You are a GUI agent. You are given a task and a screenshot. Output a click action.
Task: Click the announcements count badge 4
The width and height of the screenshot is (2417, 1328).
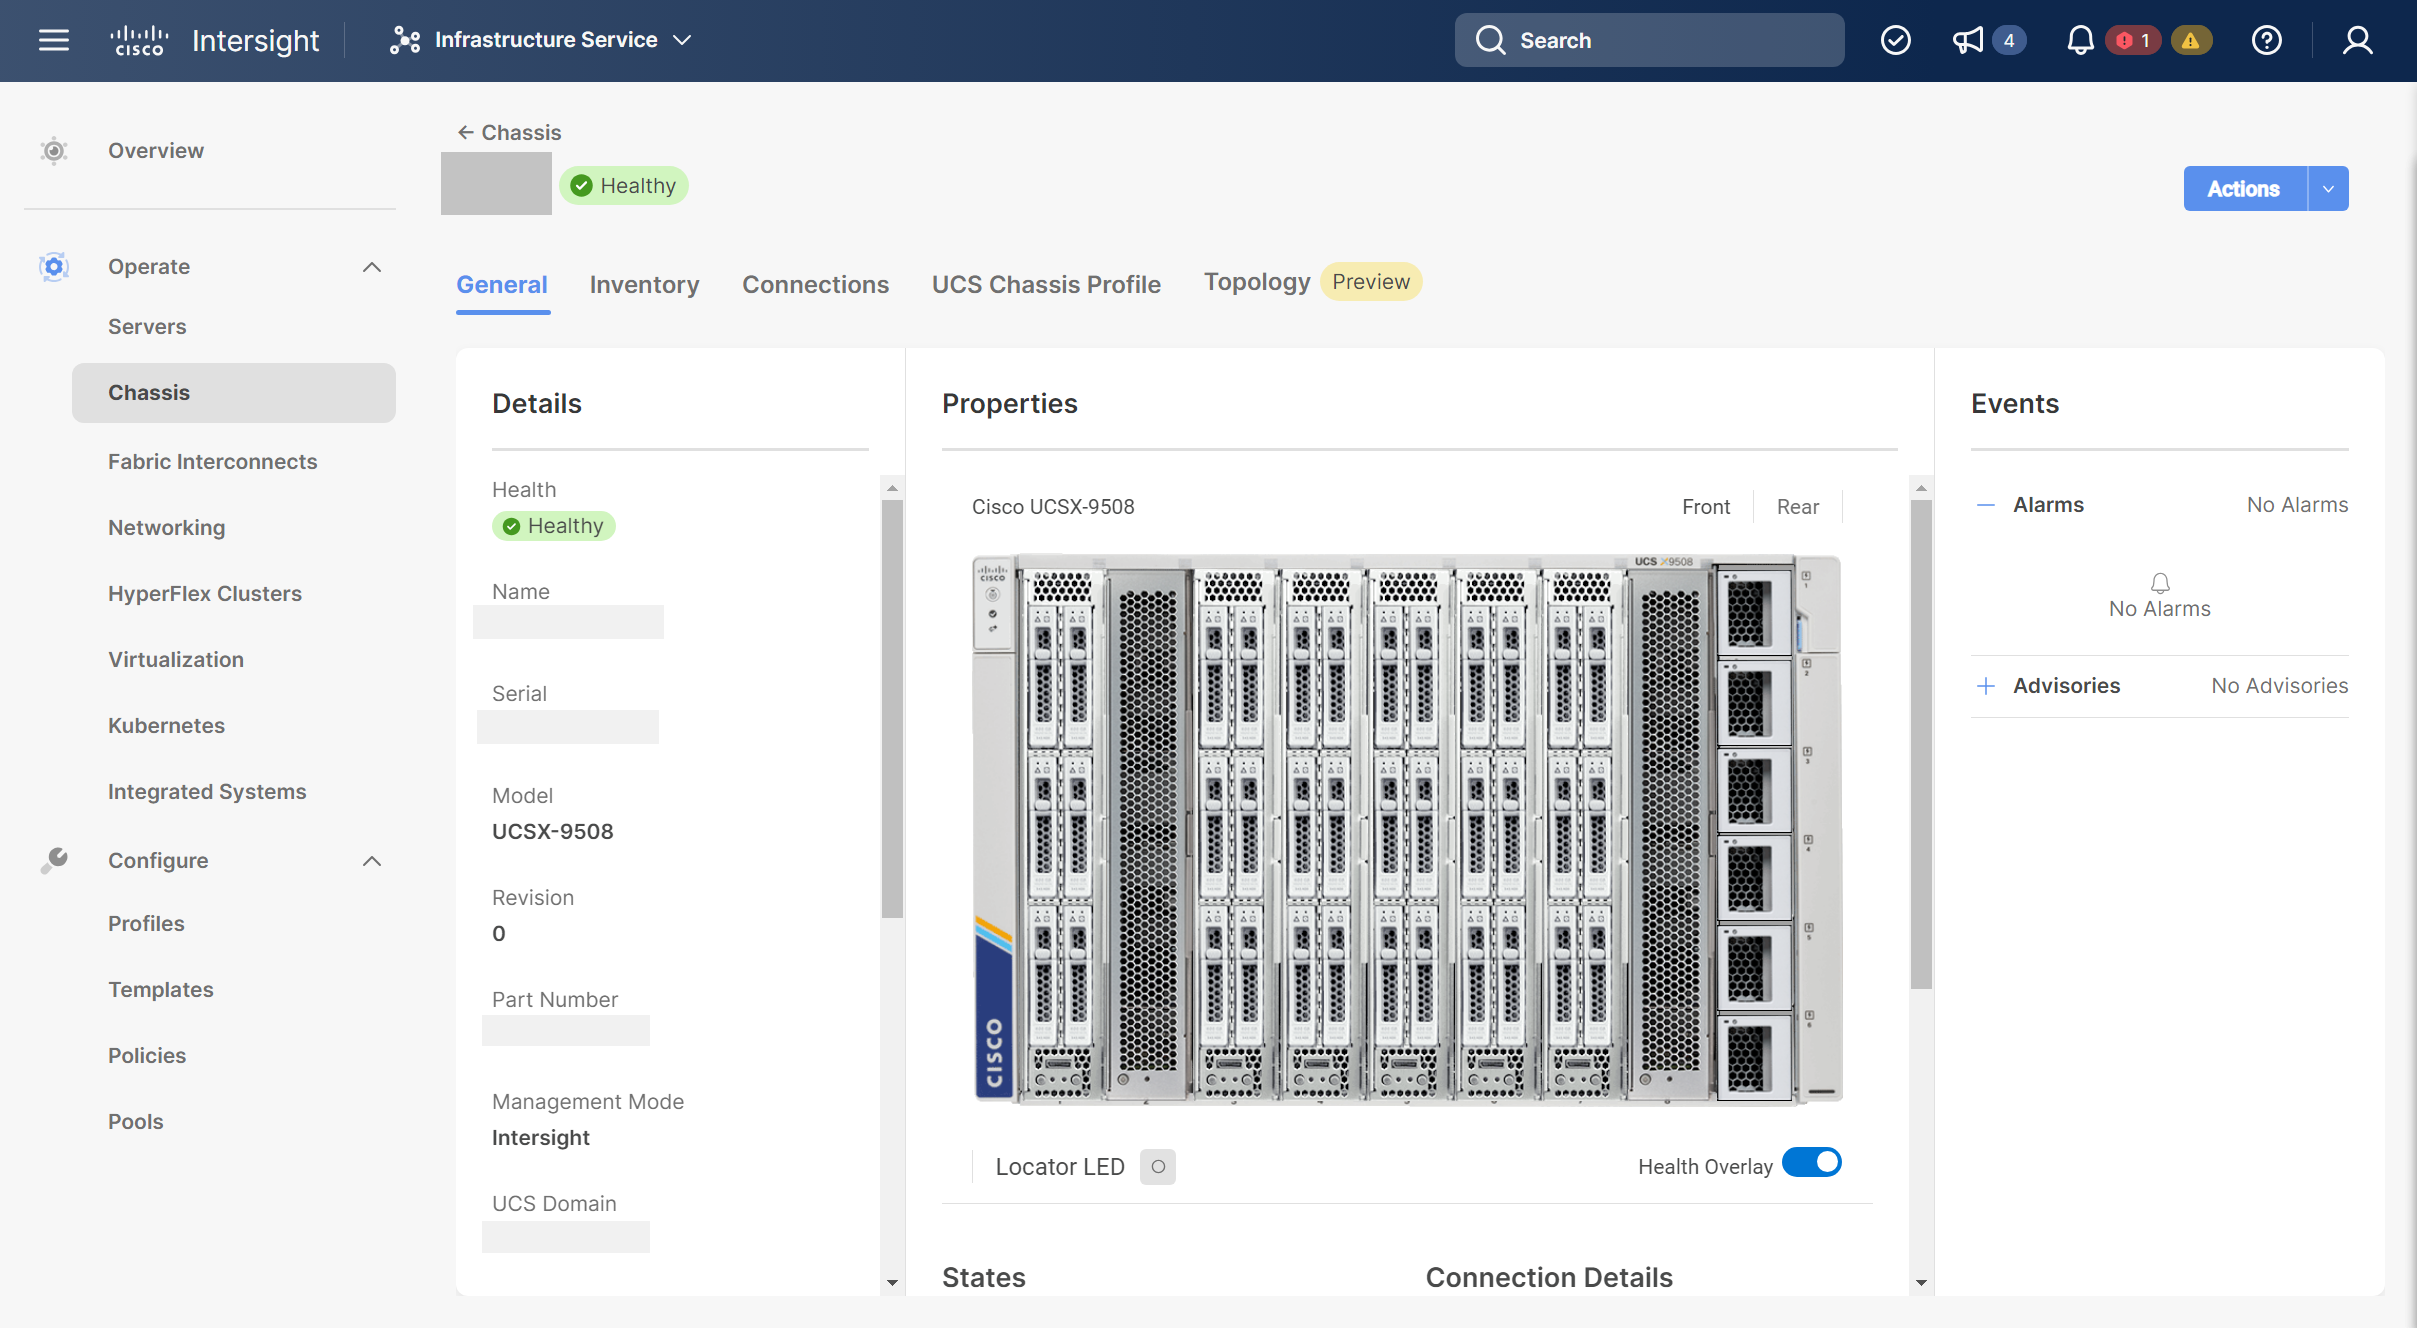coord(2009,41)
